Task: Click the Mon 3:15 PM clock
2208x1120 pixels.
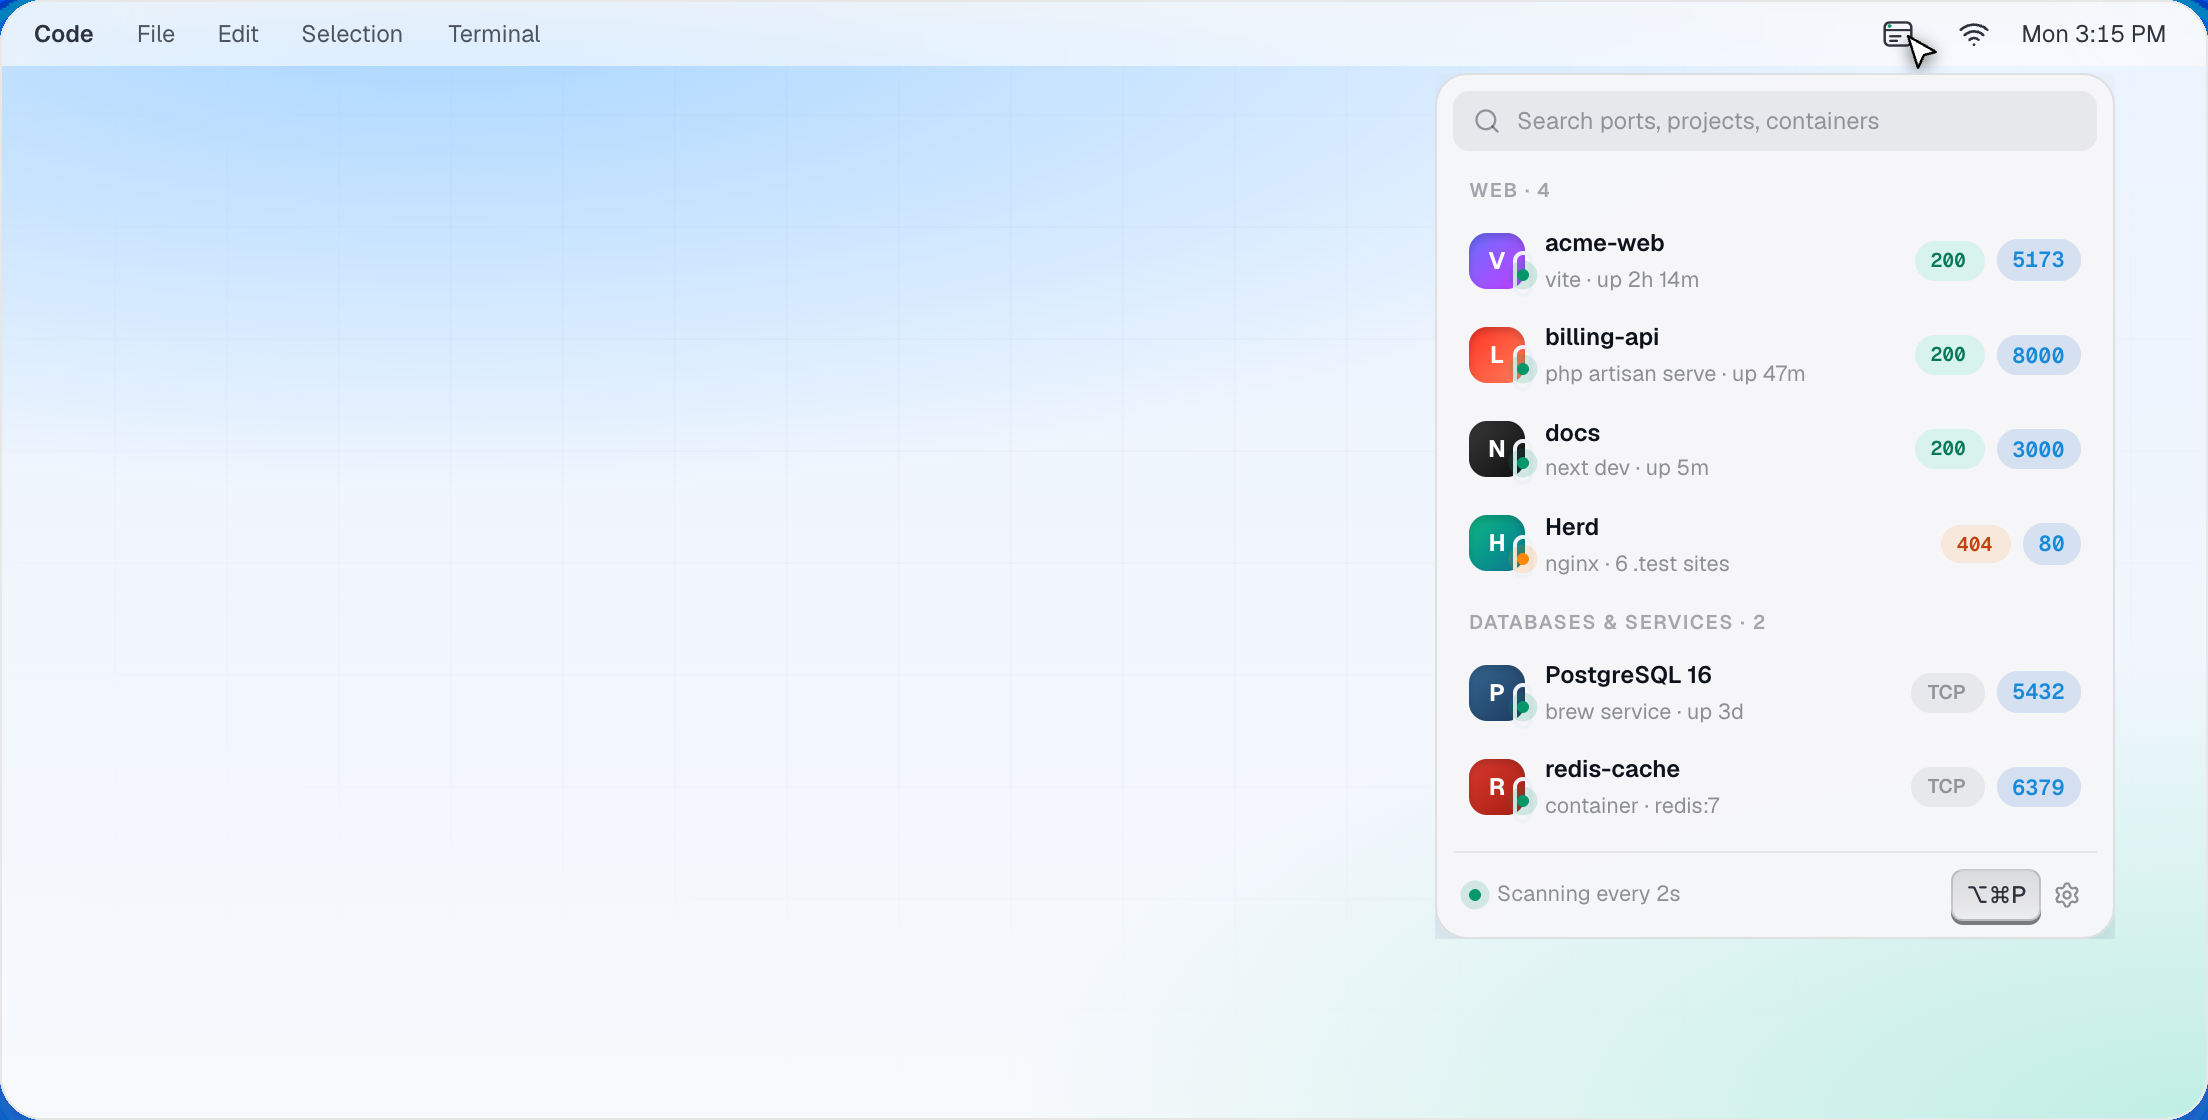Action: [2093, 34]
